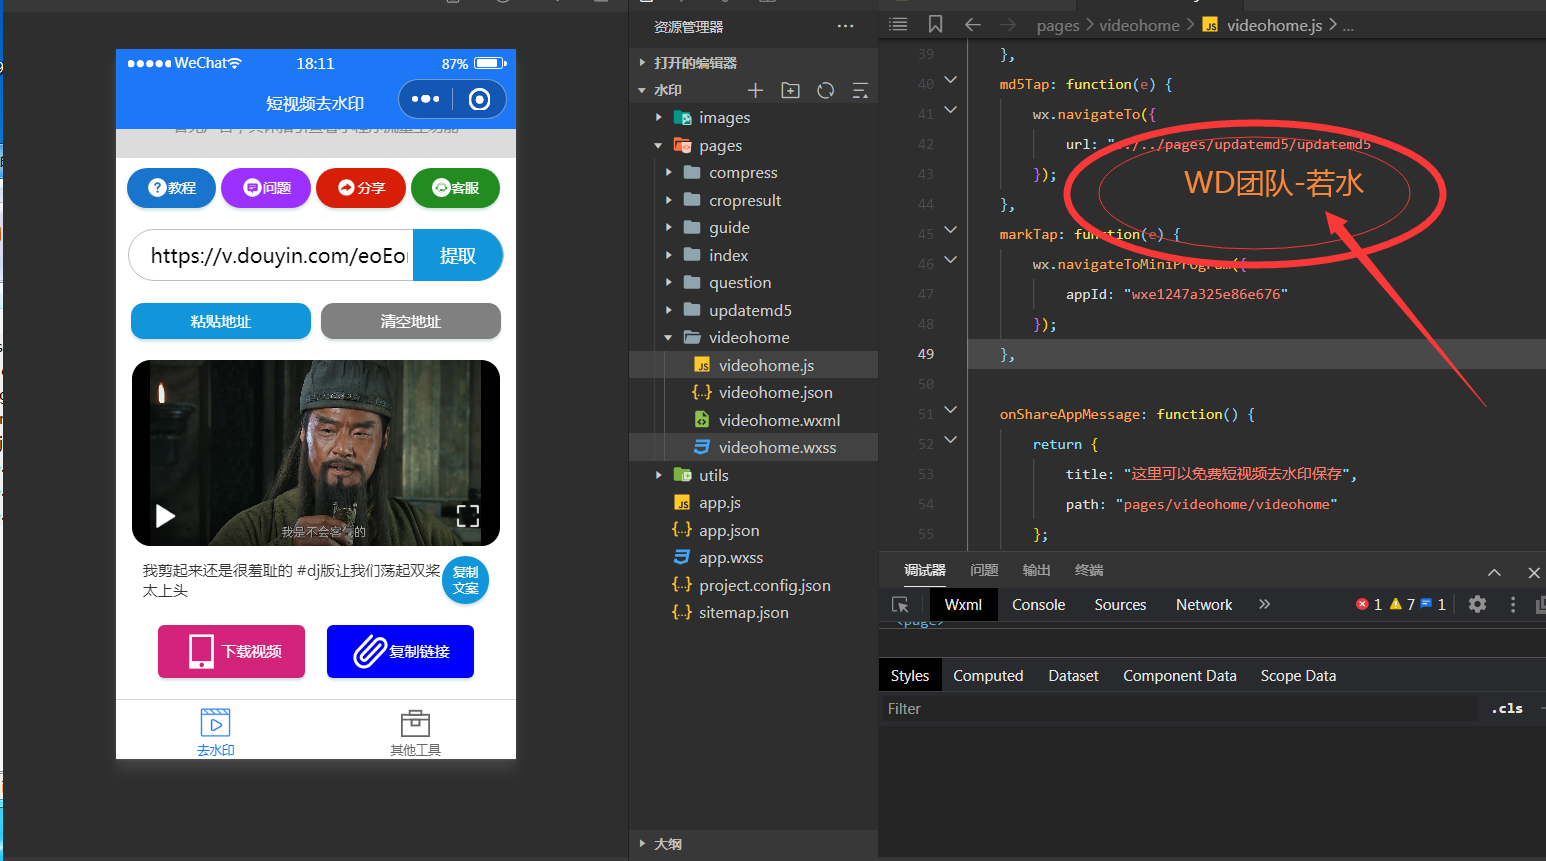Refresh the file explorer tree
1546x861 pixels.
click(825, 90)
